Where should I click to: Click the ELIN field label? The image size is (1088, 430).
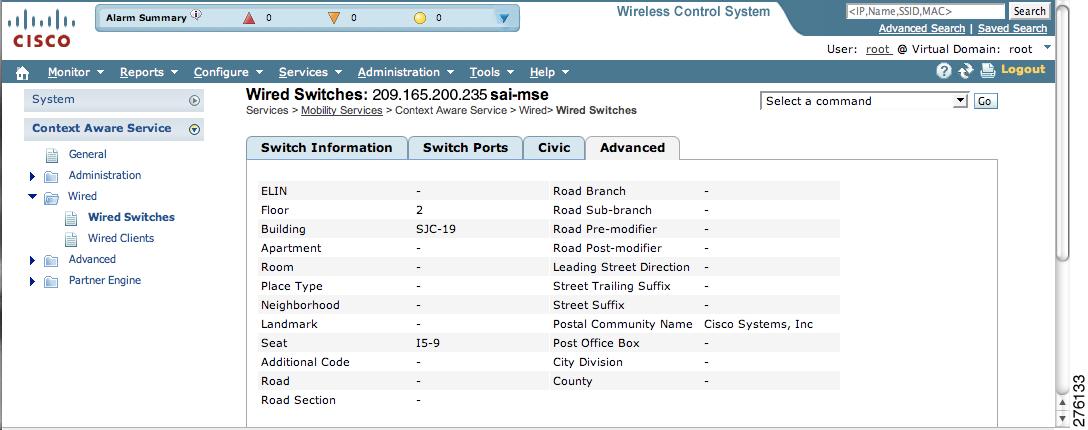(273, 191)
